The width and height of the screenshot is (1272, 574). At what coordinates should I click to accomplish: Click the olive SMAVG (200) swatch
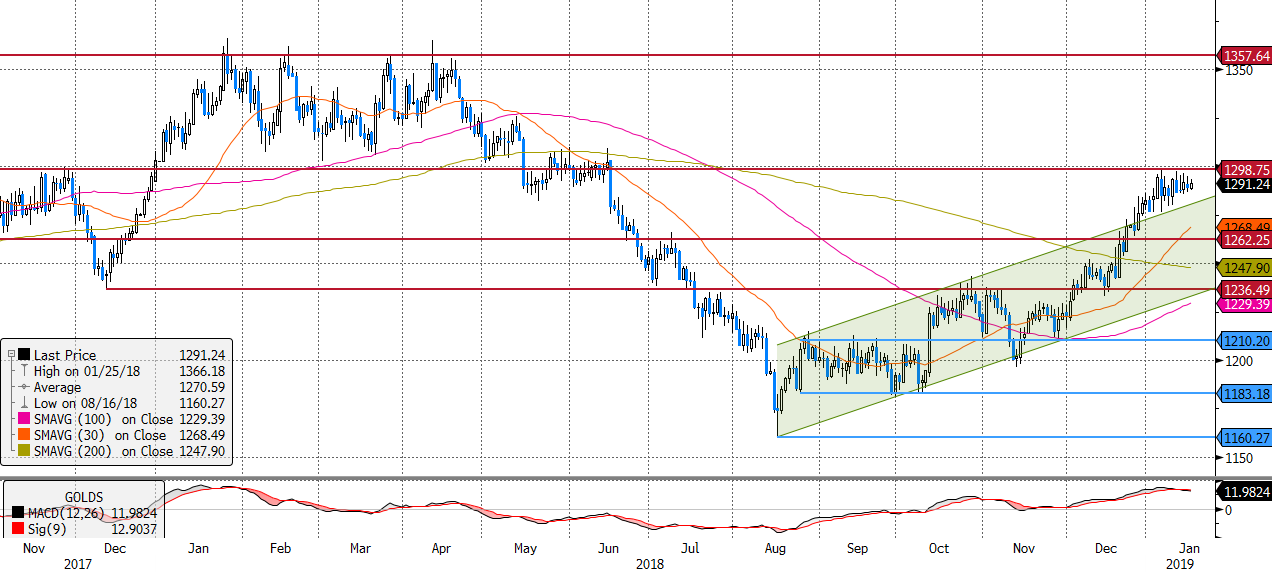click(x=24, y=451)
